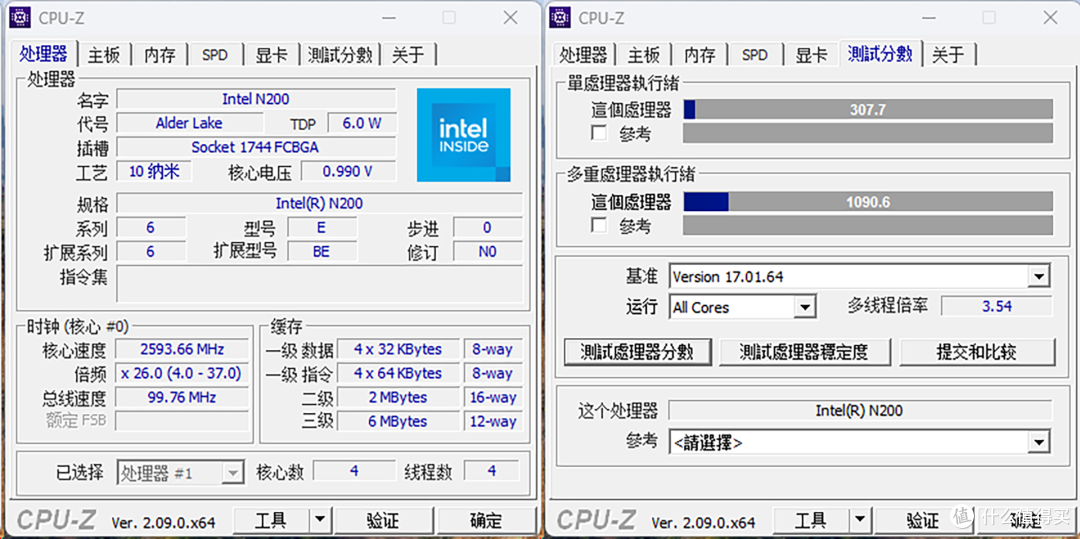The width and height of the screenshot is (1080, 539).
Task: Open the 运行 All Cores dropdown
Action: click(804, 307)
